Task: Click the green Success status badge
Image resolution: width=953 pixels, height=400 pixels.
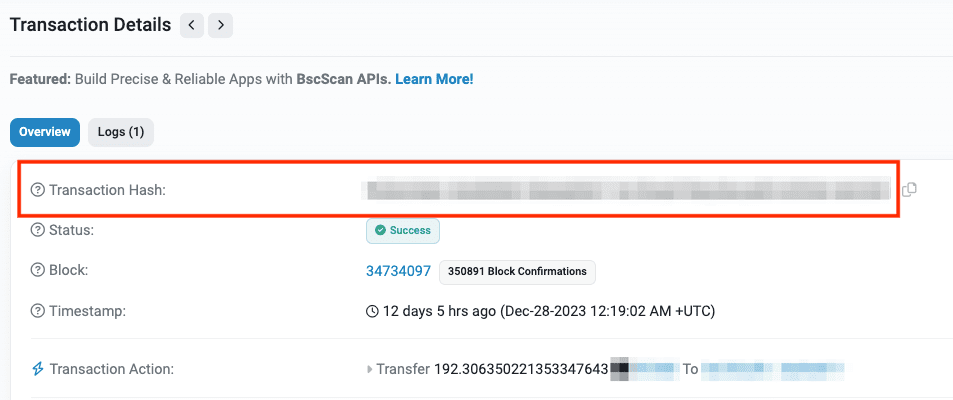Action: [x=402, y=230]
